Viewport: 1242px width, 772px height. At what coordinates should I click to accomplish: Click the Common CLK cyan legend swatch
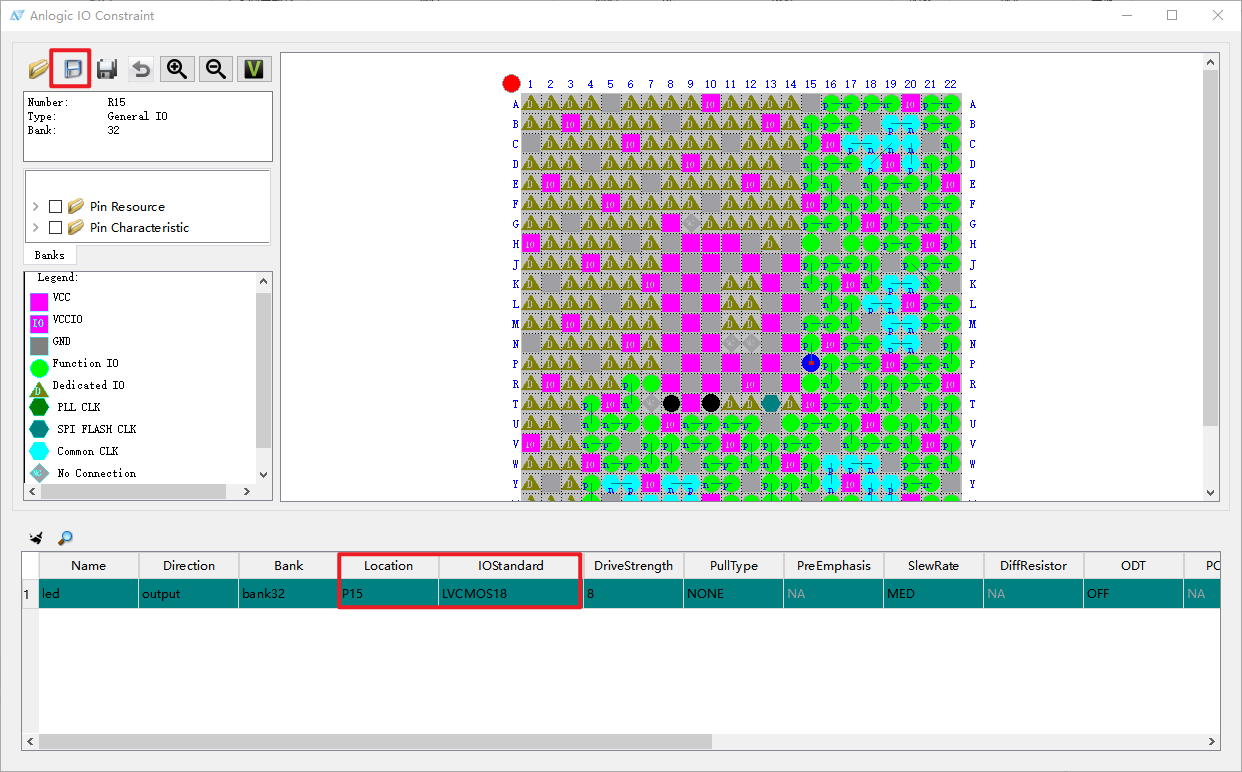point(39,451)
